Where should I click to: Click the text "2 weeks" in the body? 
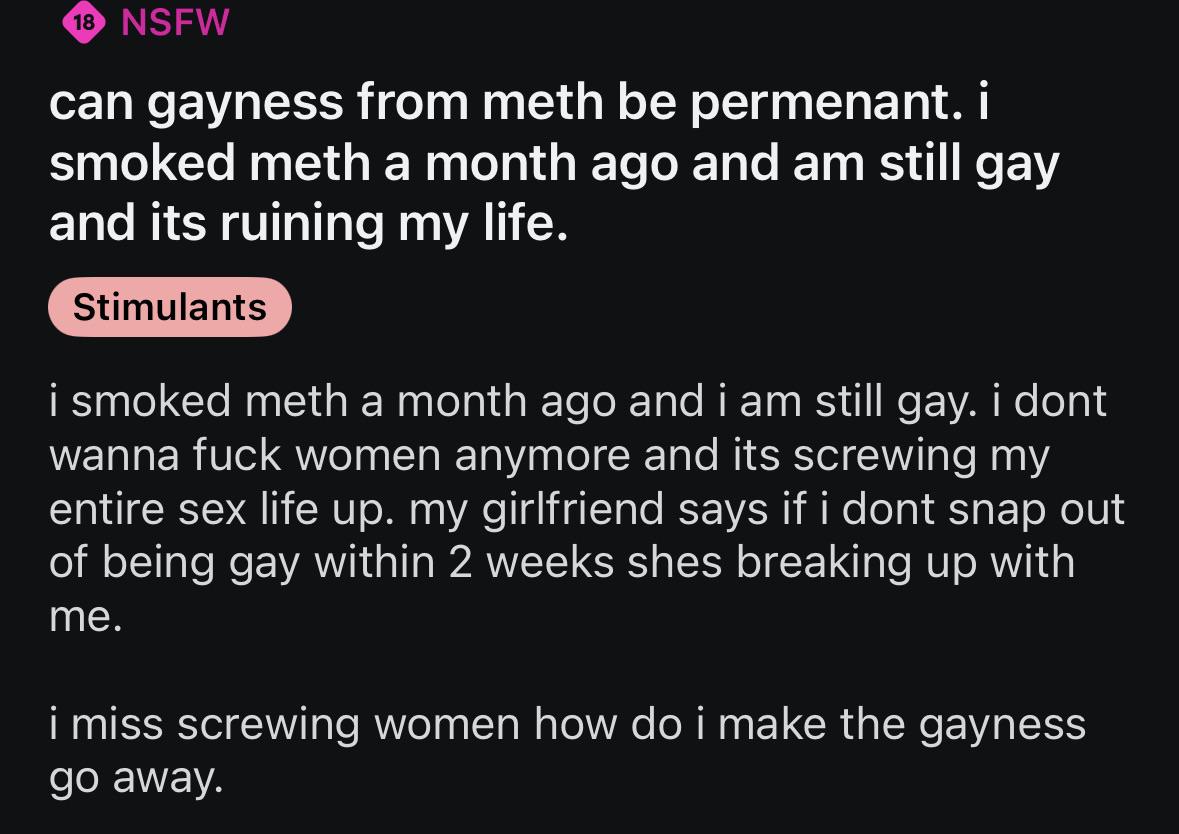[x=516, y=564]
